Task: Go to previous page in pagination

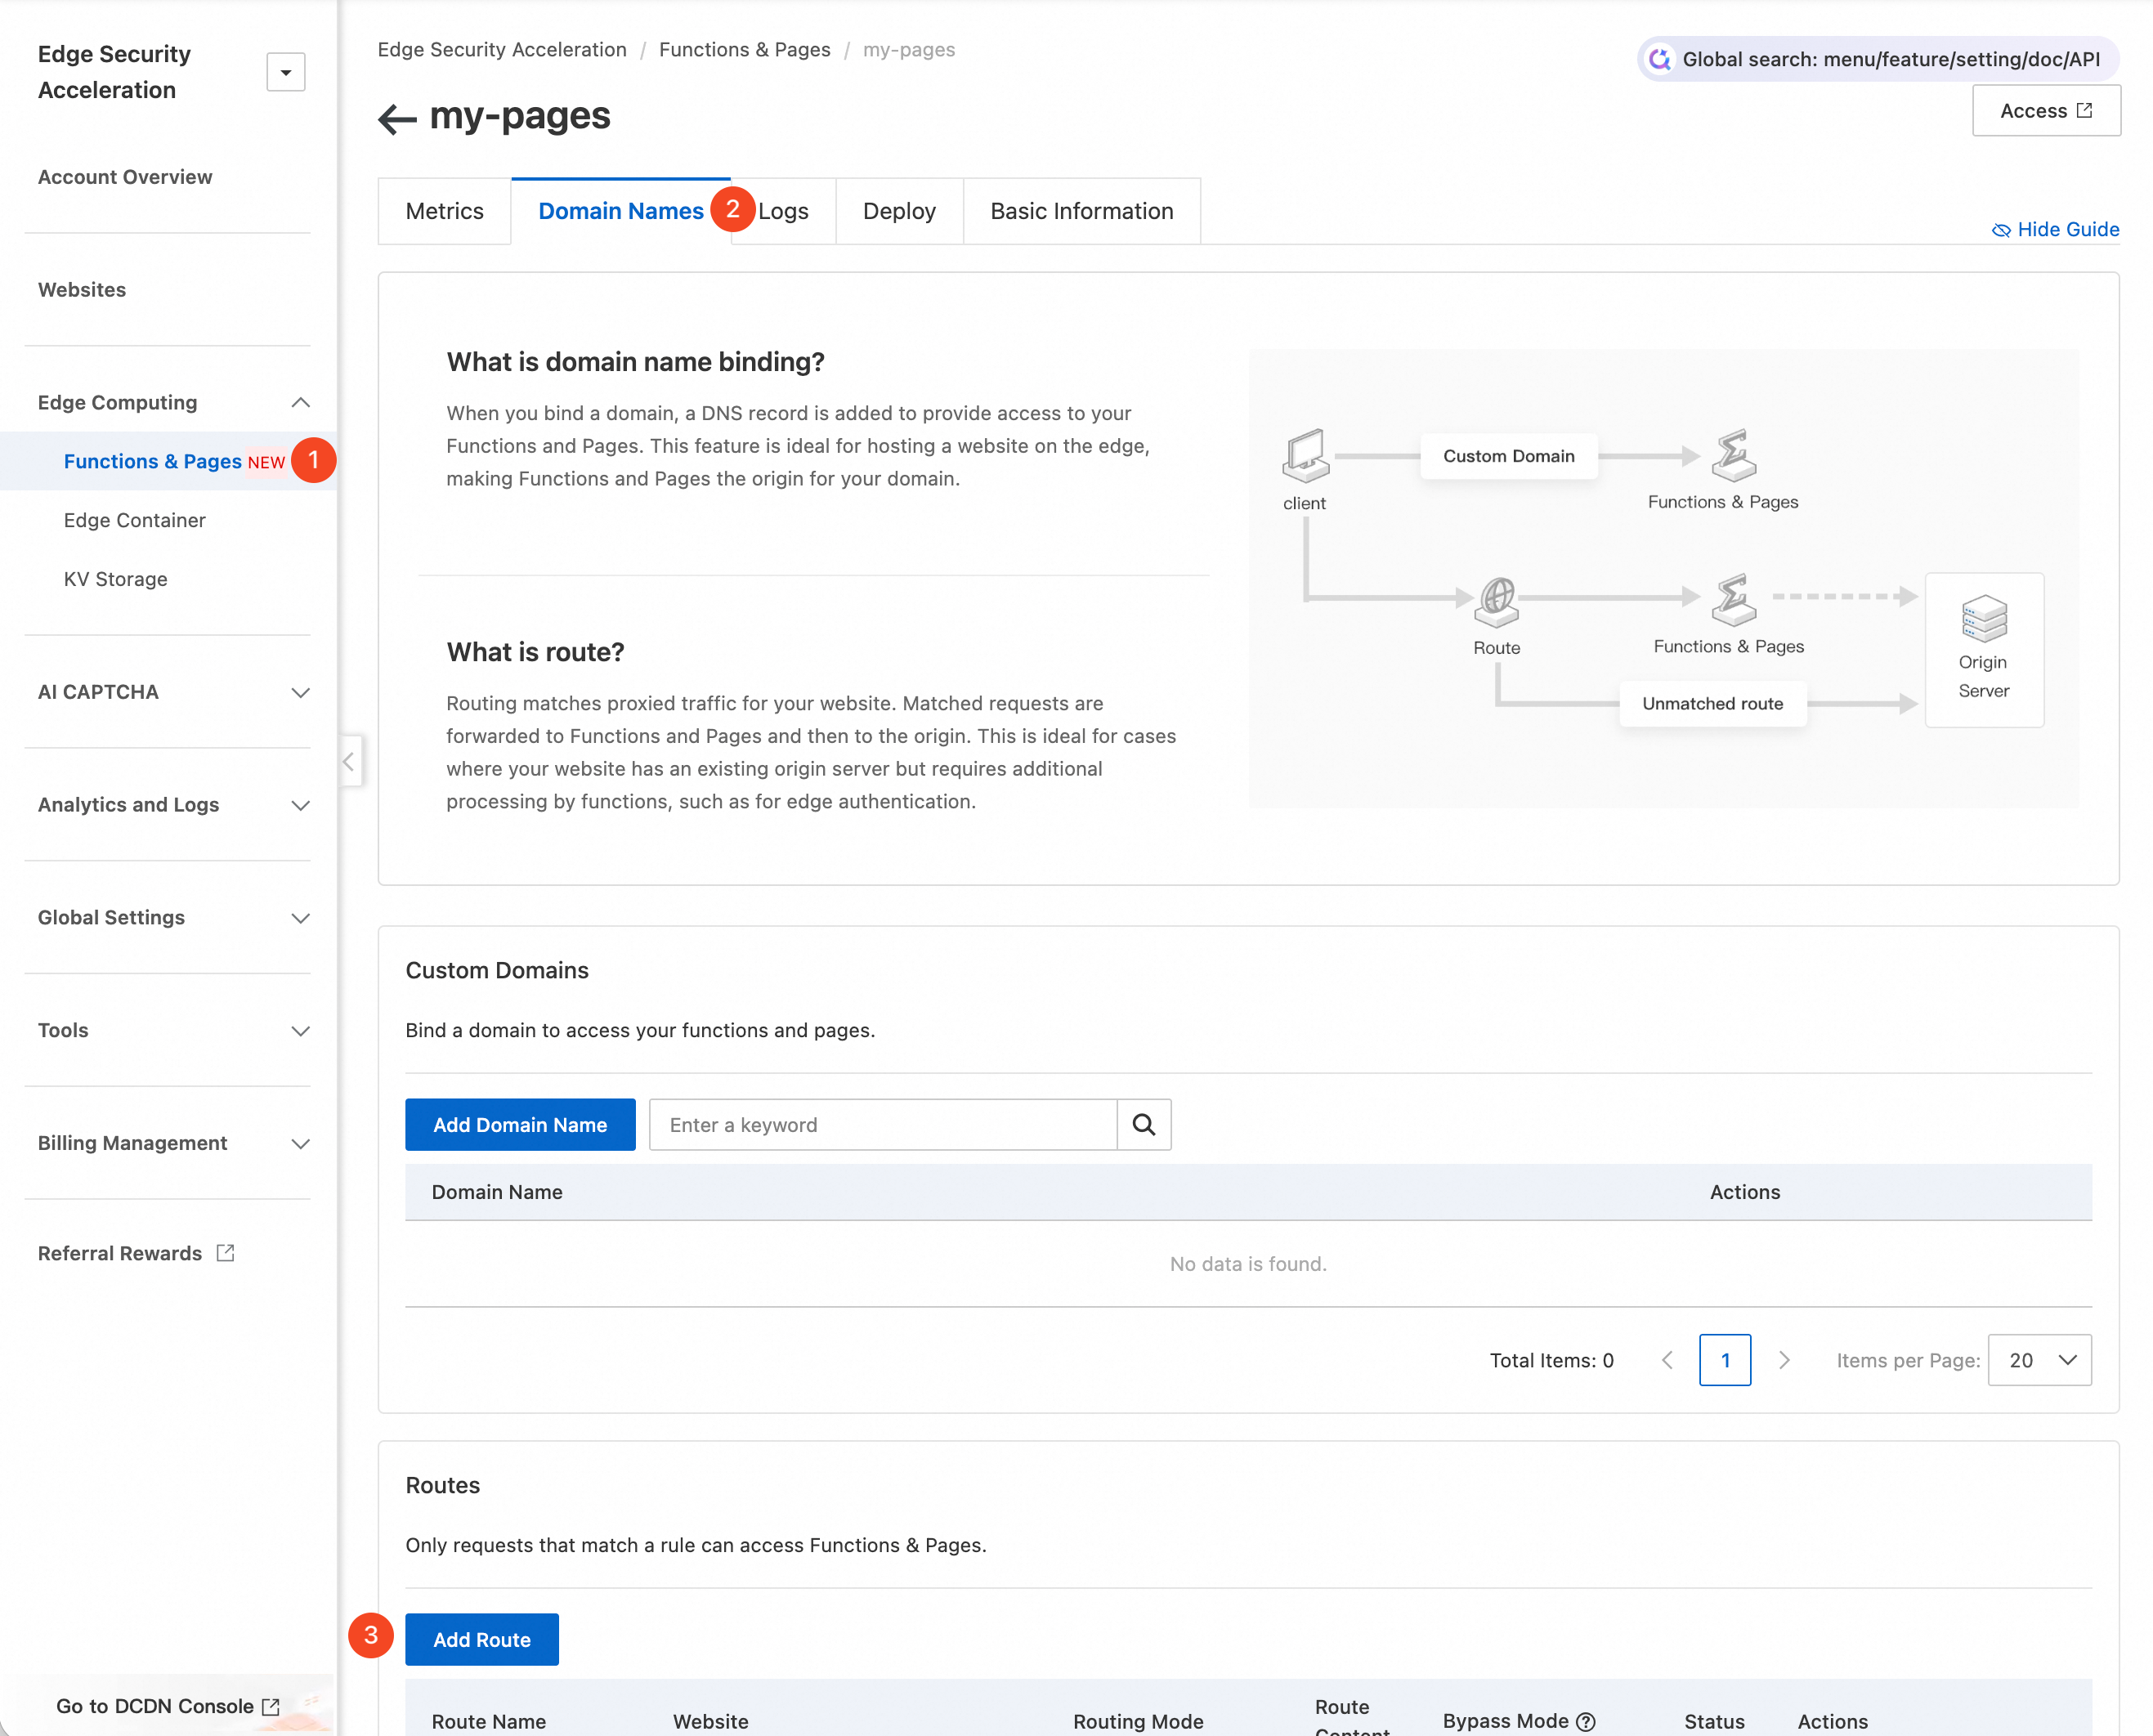Action: pyautogui.click(x=1667, y=1360)
